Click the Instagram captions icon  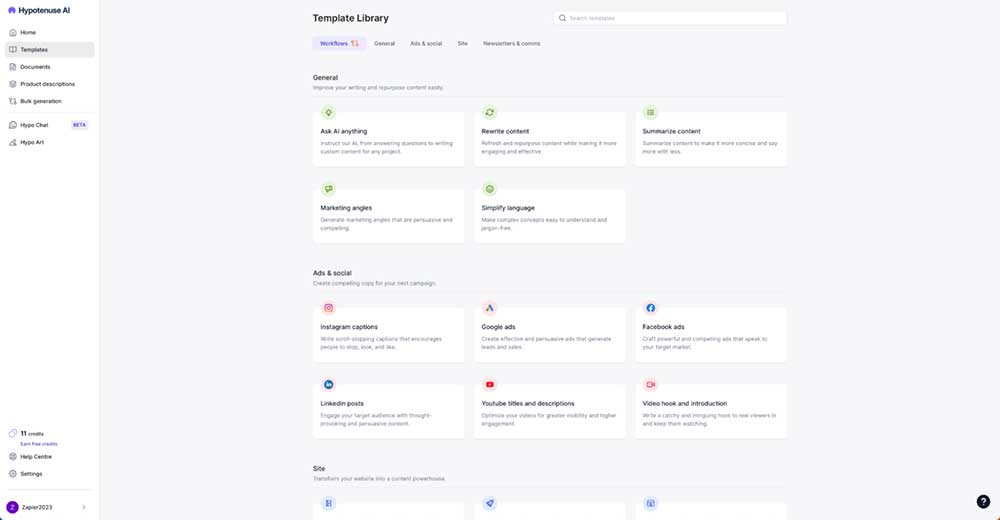328,308
